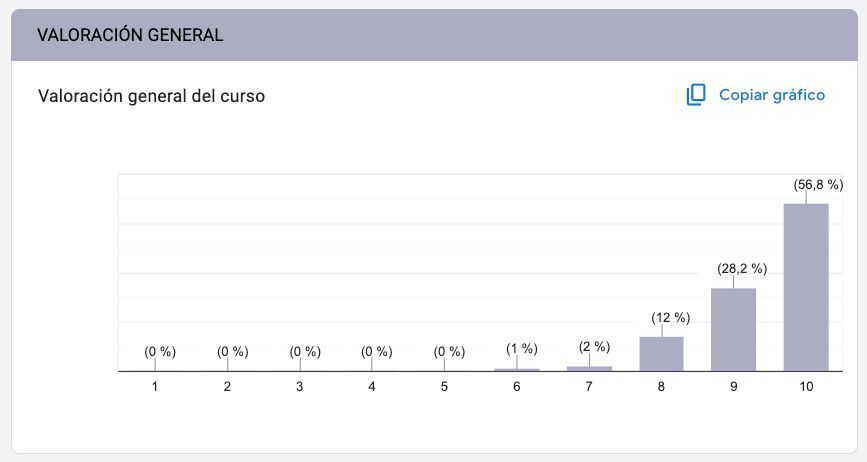Image resolution: width=867 pixels, height=462 pixels.
Task: Click the Valoración general del curso title
Action: click(x=151, y=96)
